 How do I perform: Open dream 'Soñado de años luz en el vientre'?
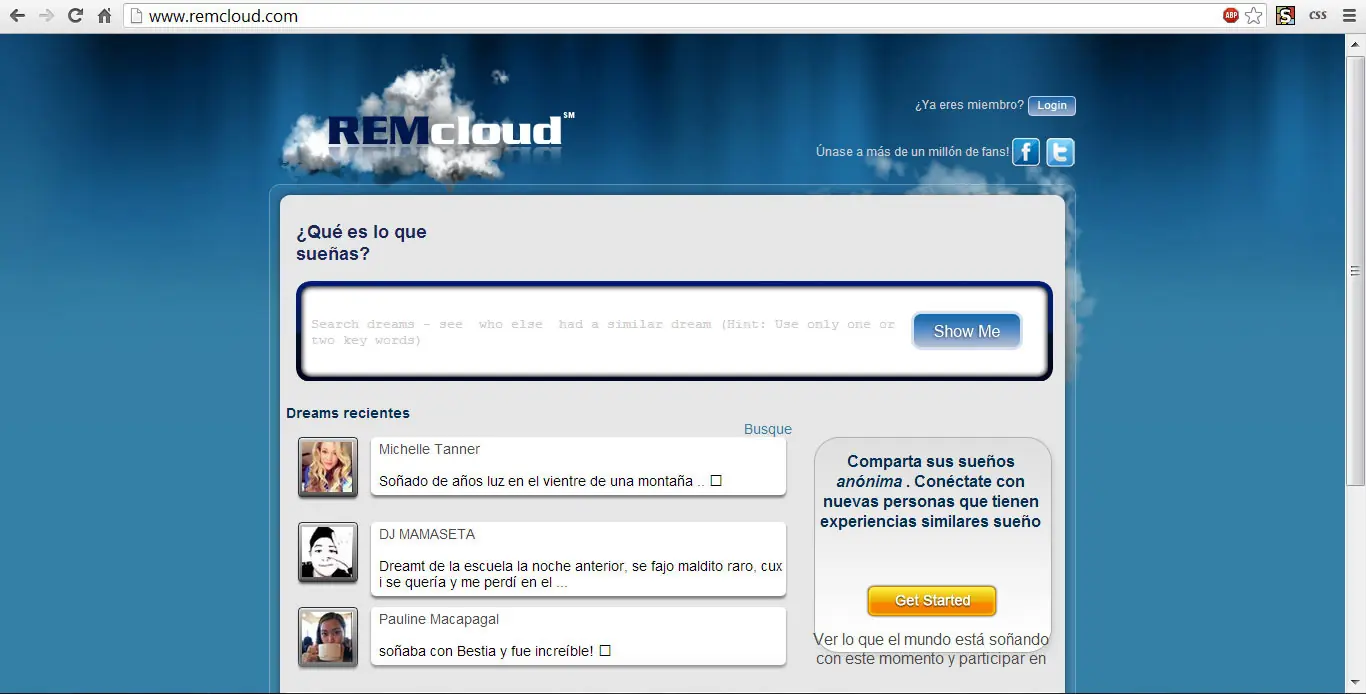coord(550,481)
